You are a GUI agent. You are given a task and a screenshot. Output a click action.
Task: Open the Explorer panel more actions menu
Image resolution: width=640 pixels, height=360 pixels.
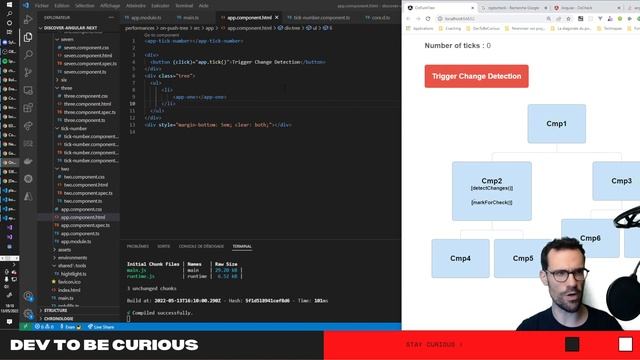point(111,18)
